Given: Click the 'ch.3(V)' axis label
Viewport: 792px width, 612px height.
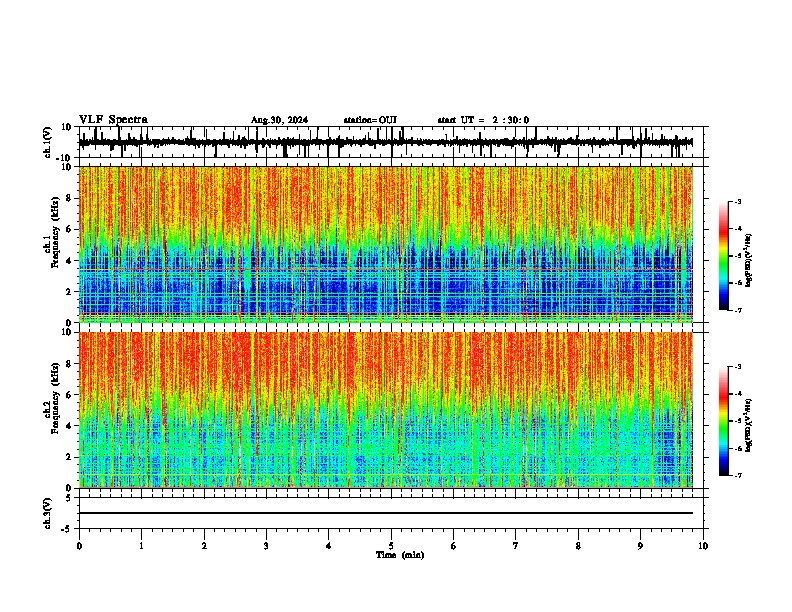Looking at the screenshot, I should click(48, 514).
